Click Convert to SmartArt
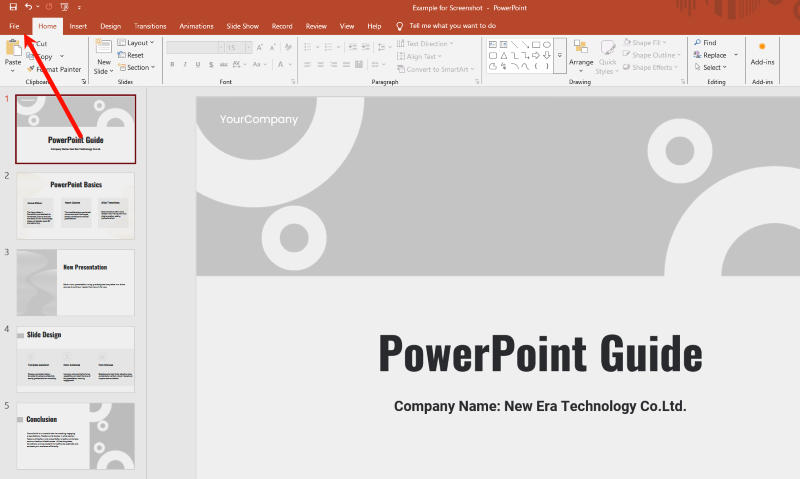Image resolution: width=800 pixels, height=479 pixels. (436, 69)
